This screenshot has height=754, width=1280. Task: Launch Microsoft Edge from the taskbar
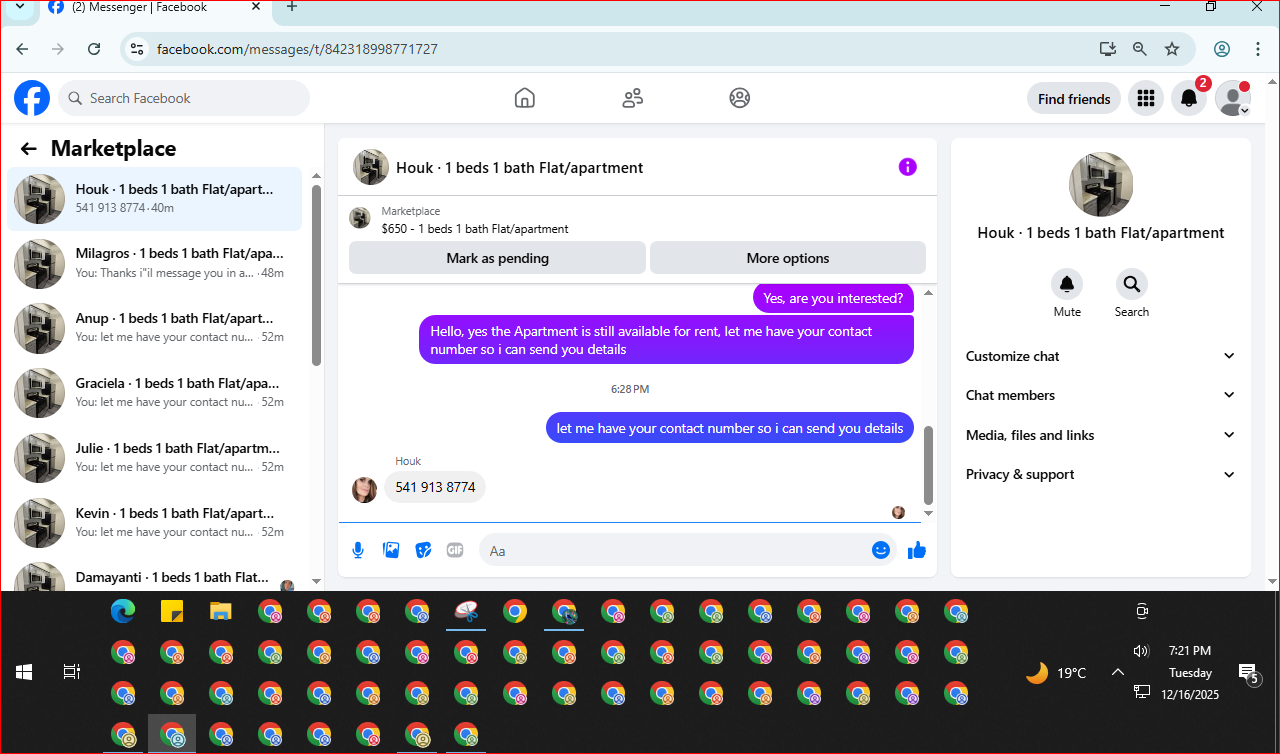click(x=123, y=611)
